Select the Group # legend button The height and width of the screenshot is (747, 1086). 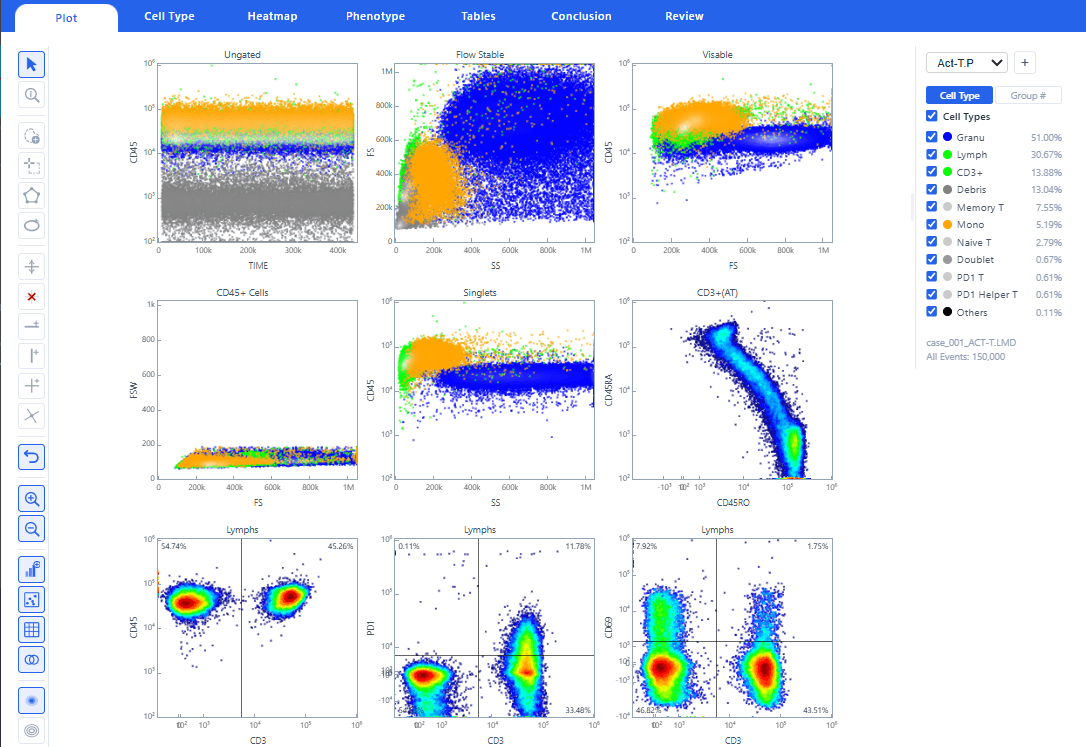1028,96
